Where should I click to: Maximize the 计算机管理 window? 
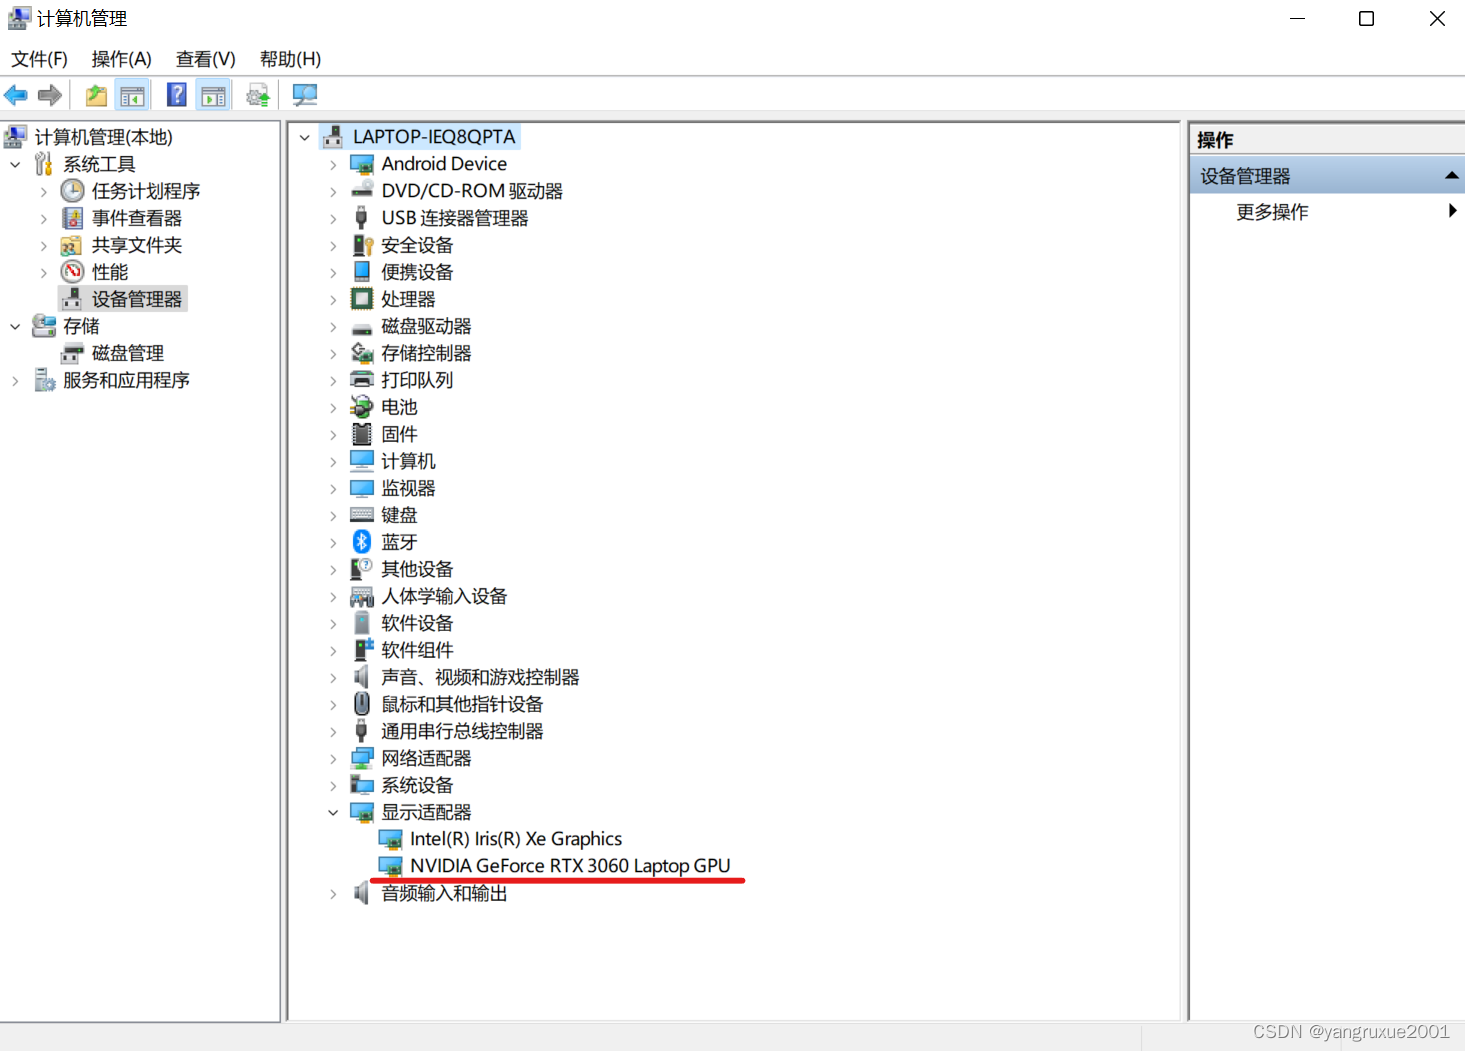tap(1366, 19)
